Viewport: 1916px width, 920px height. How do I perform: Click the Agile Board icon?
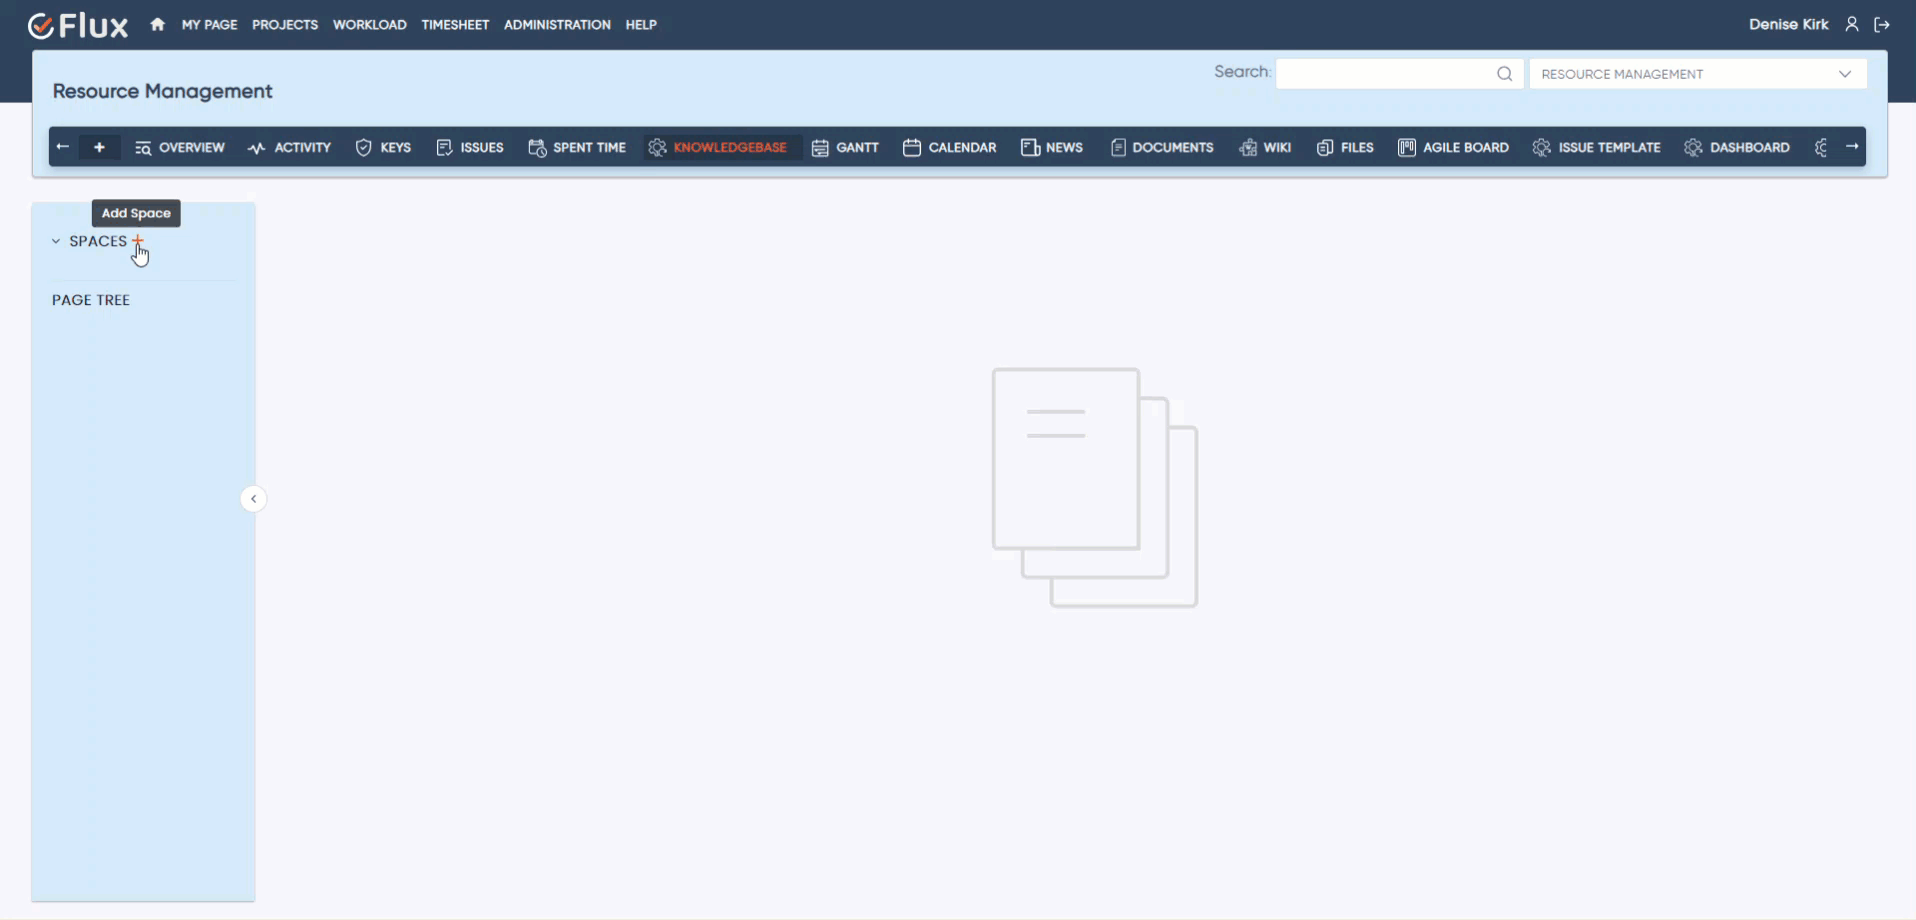point(1407,147)
